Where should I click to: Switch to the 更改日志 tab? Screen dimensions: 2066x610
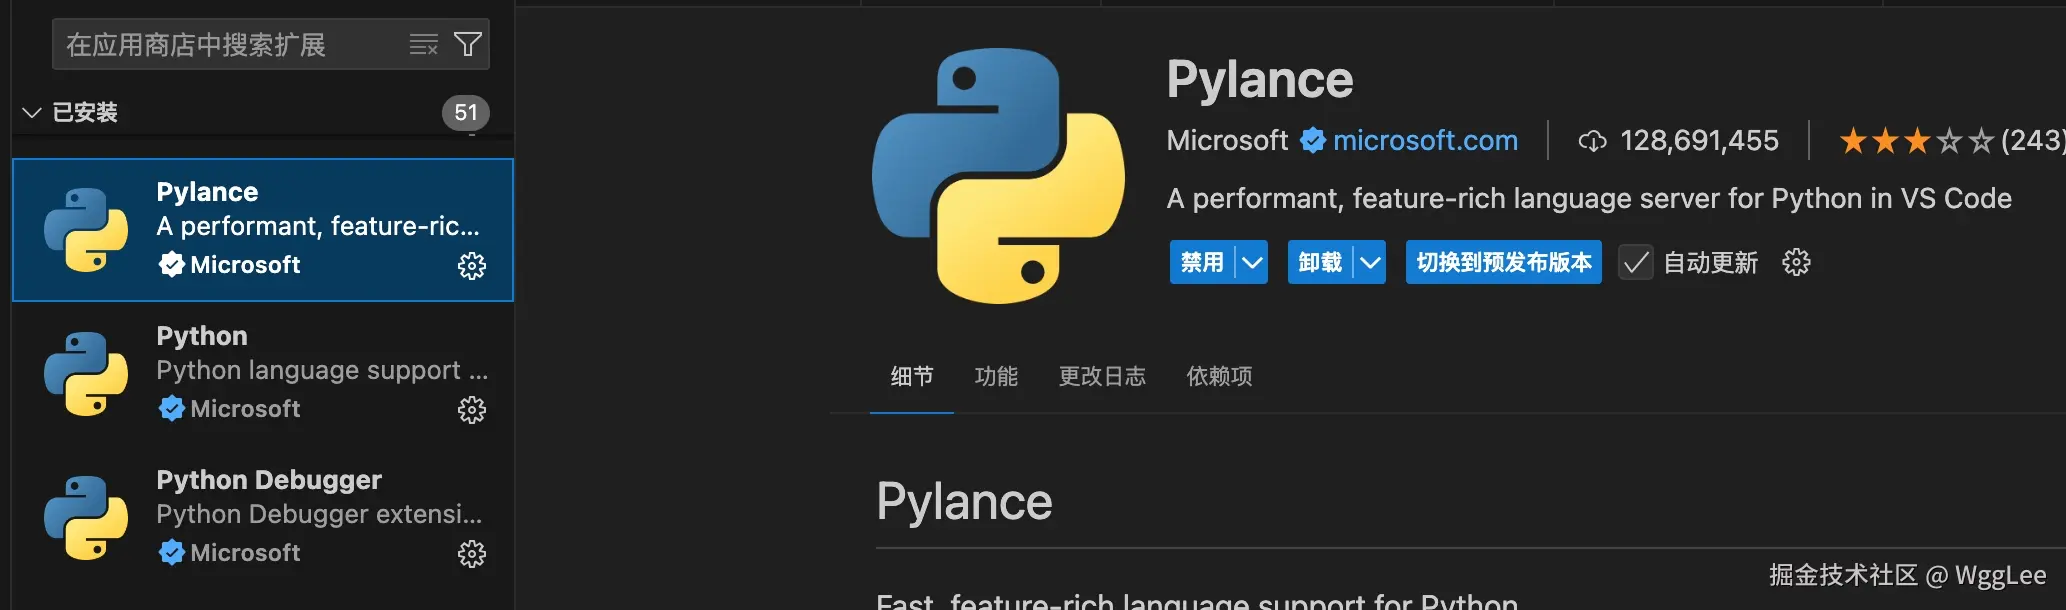coord(1102,376)
